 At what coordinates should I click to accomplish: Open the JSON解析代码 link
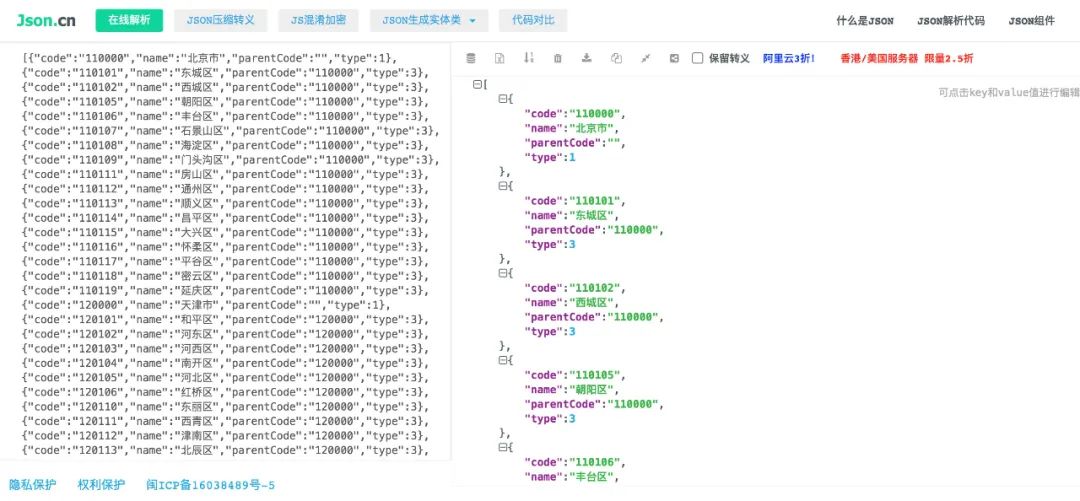pyautogui.click(x=951, y=21)
